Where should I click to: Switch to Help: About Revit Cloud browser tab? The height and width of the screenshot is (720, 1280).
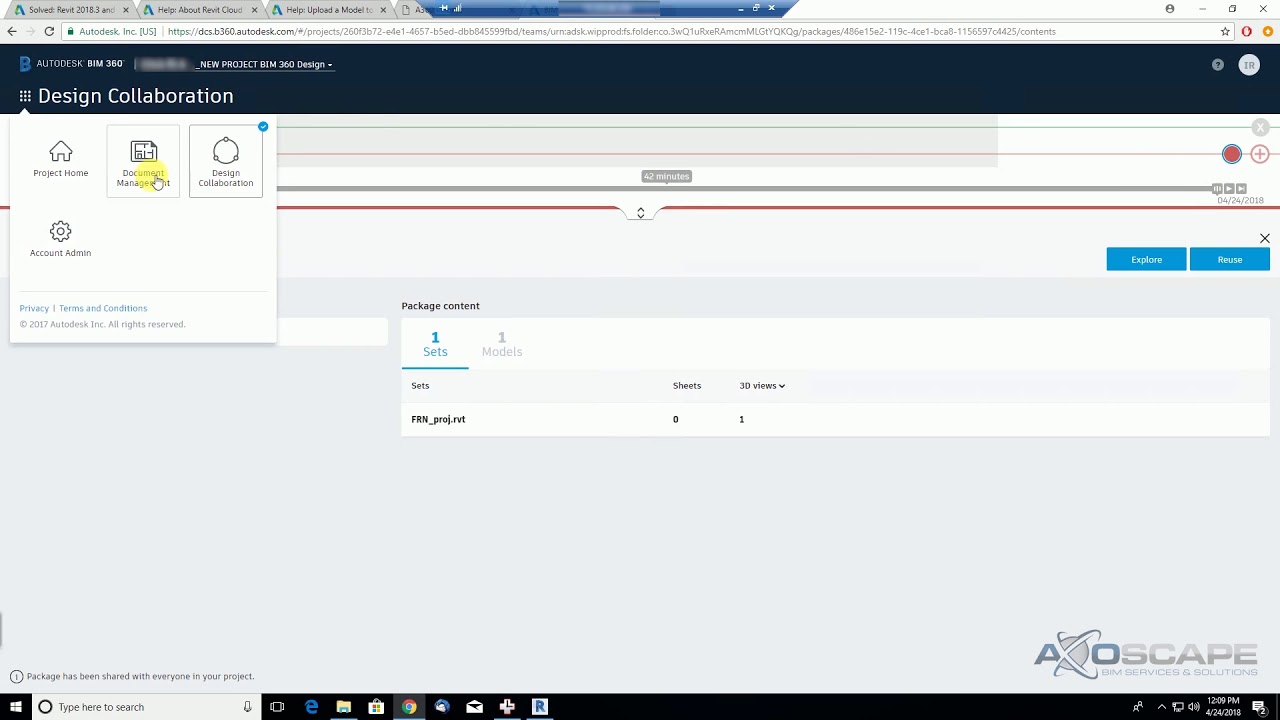(198, 9)
